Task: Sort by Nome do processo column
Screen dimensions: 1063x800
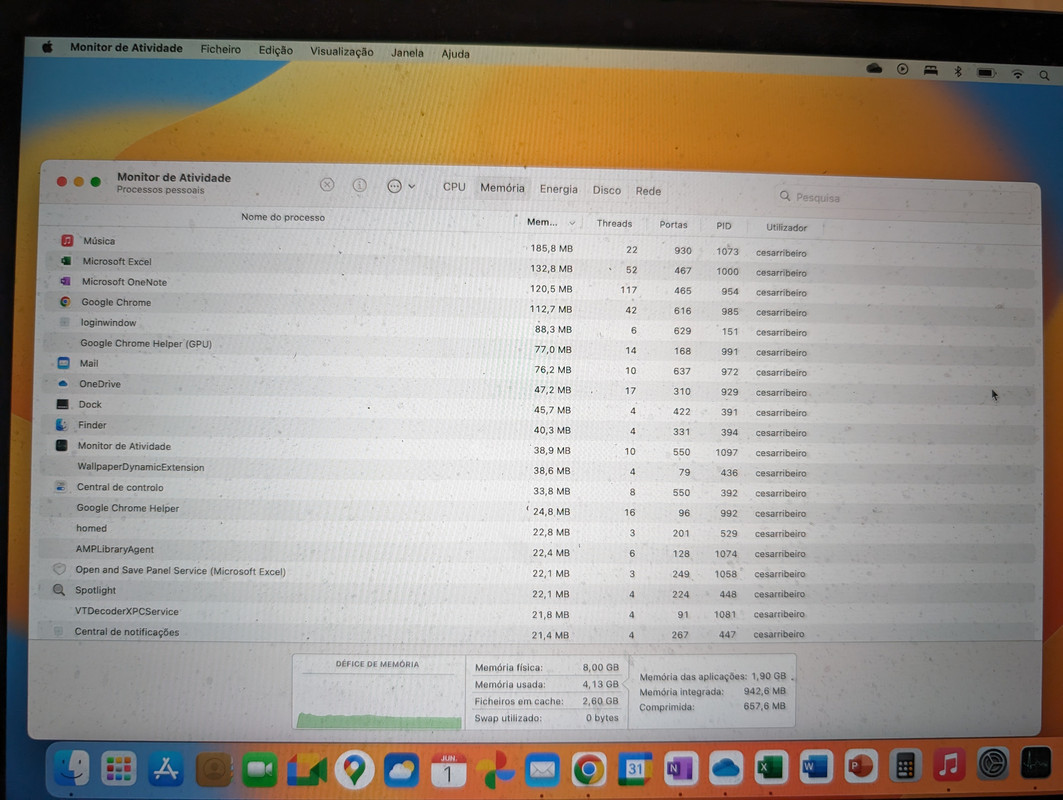Action: click(283, 217)
